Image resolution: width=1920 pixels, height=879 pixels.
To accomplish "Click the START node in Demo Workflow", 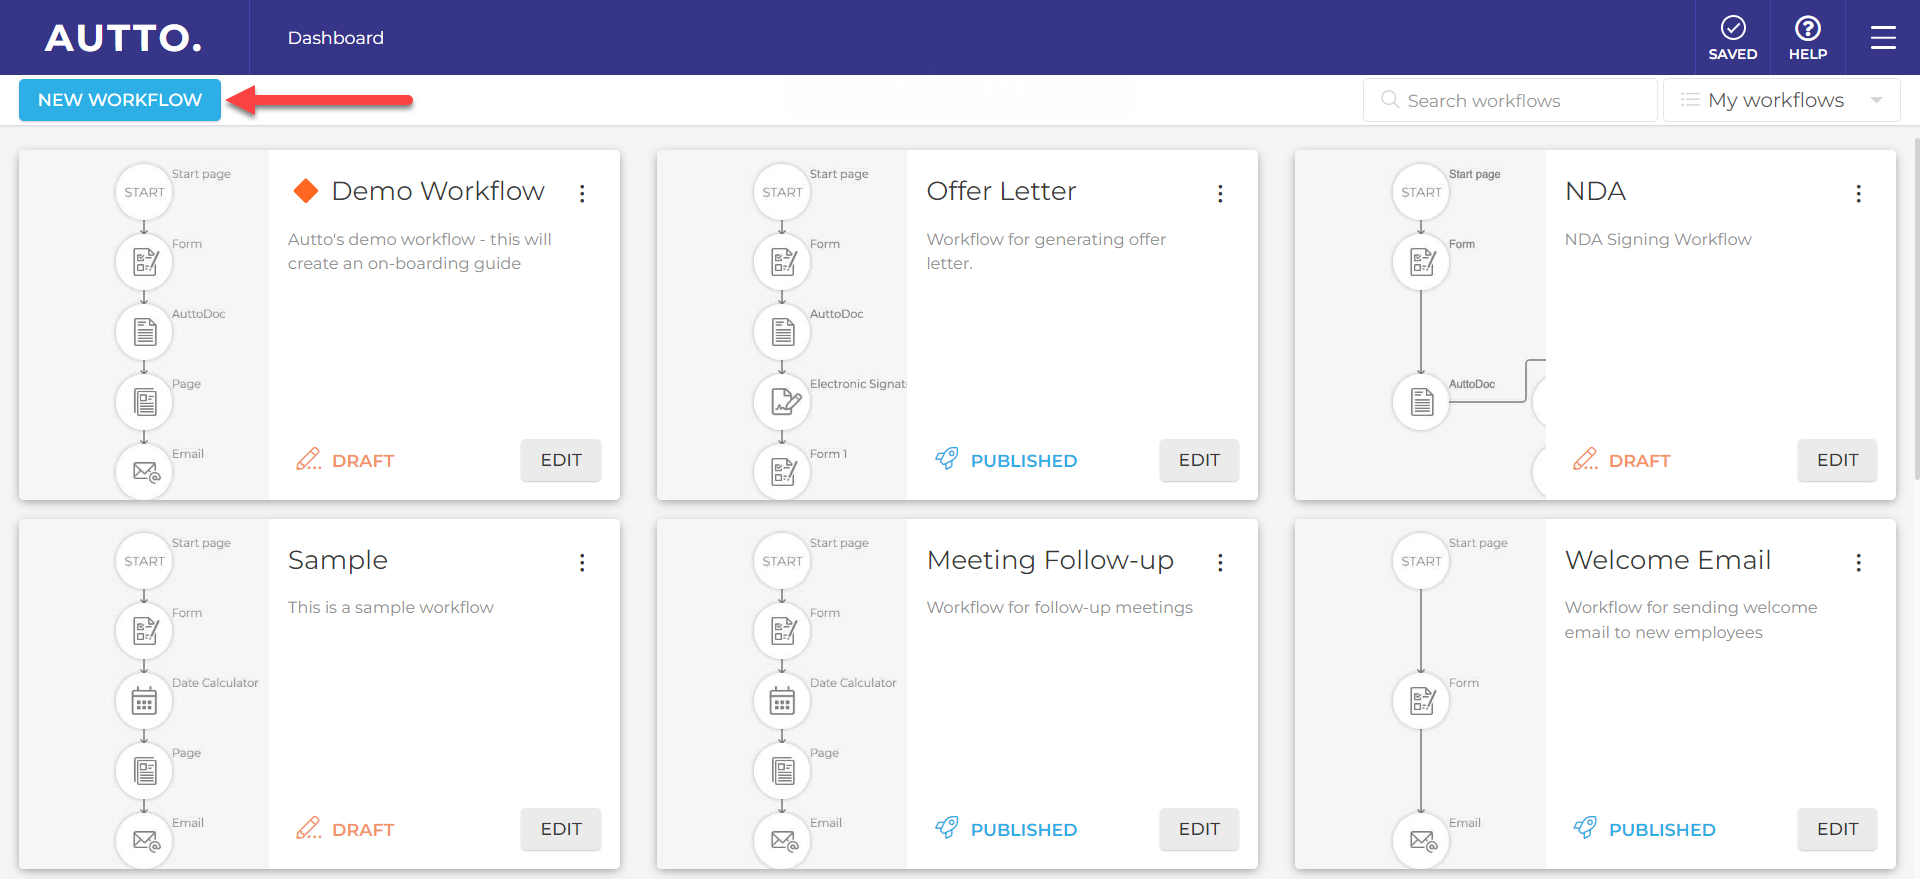I will coord(144,192).
